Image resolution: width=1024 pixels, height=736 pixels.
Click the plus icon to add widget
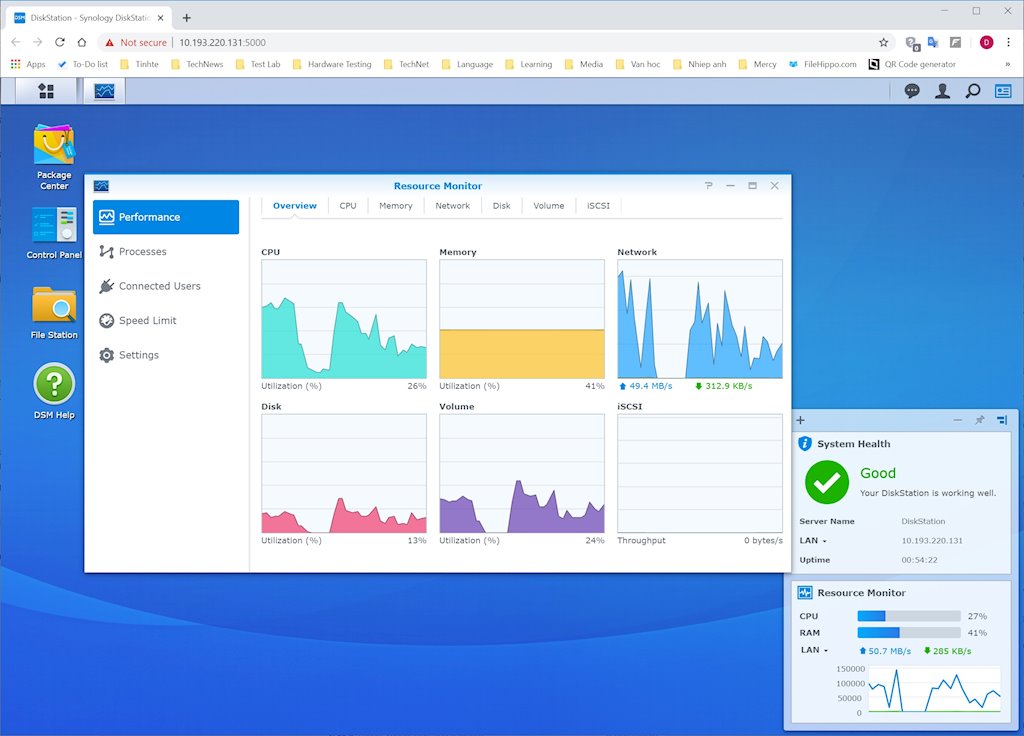pyautogui.click(x=800, y=421)
